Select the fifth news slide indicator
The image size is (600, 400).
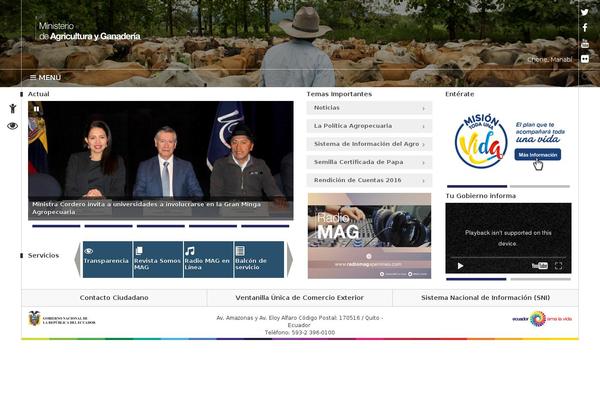(x=265, y=226)
